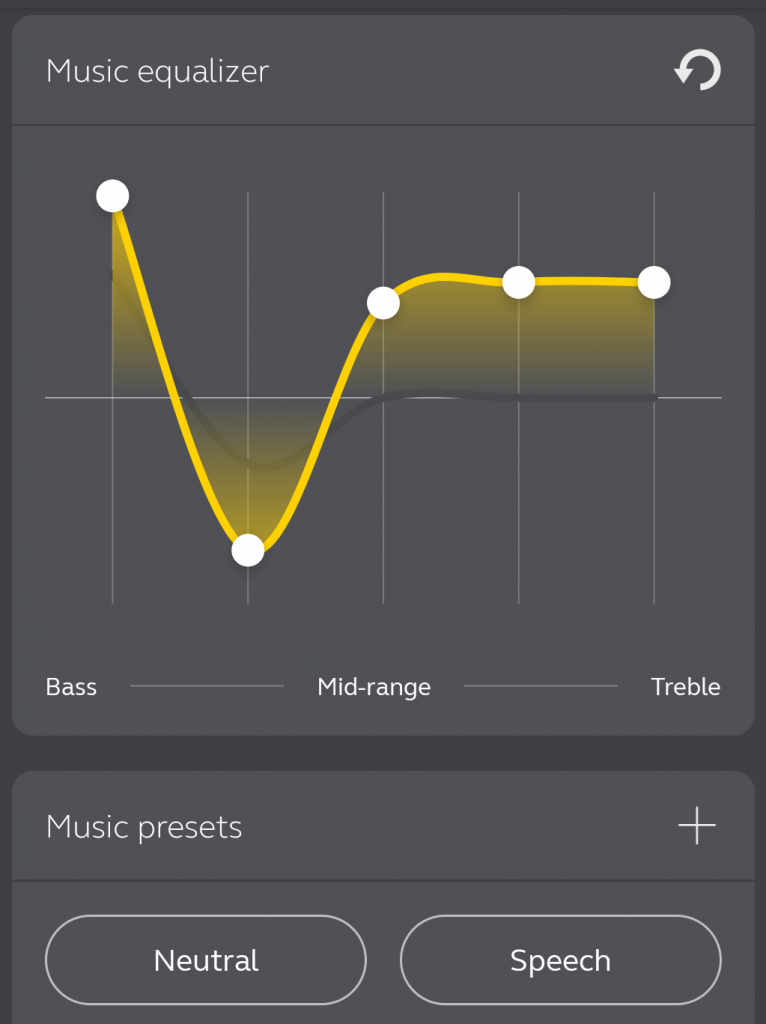Screen dimensions: 766x1024
Task: Click the line between Bass and Mid-range labels
Action: point(207,686)
